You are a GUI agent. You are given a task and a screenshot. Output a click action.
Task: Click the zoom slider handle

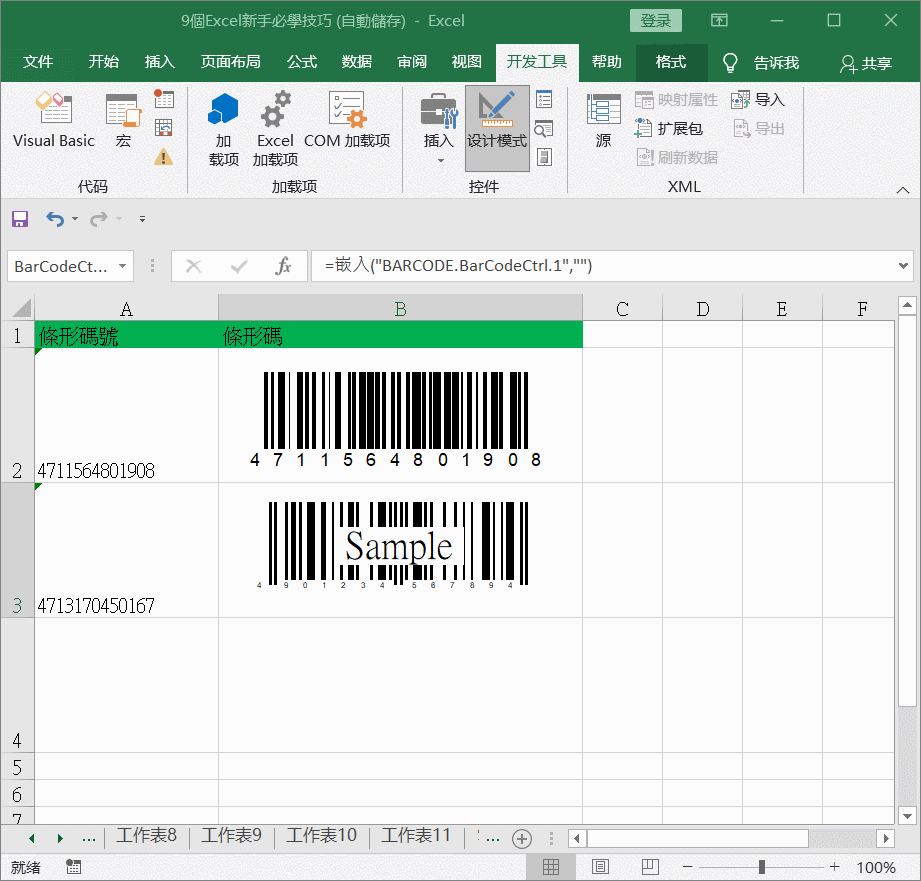(x=761, y=867)
